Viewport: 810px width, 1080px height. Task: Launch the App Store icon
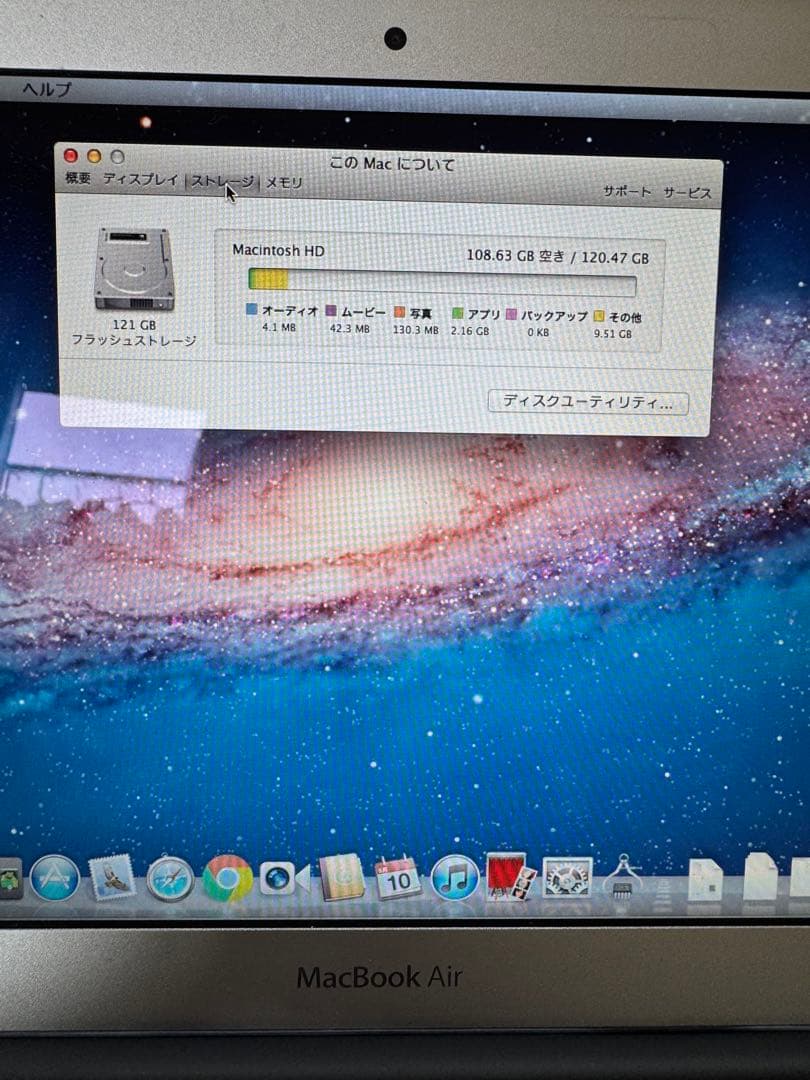[x=55, y=880]
